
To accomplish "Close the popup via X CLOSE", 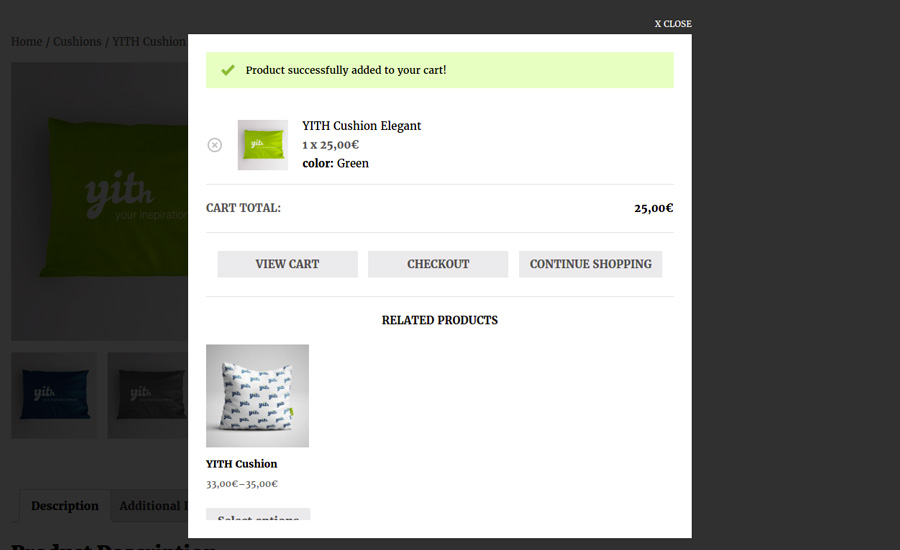I will 673,24.
